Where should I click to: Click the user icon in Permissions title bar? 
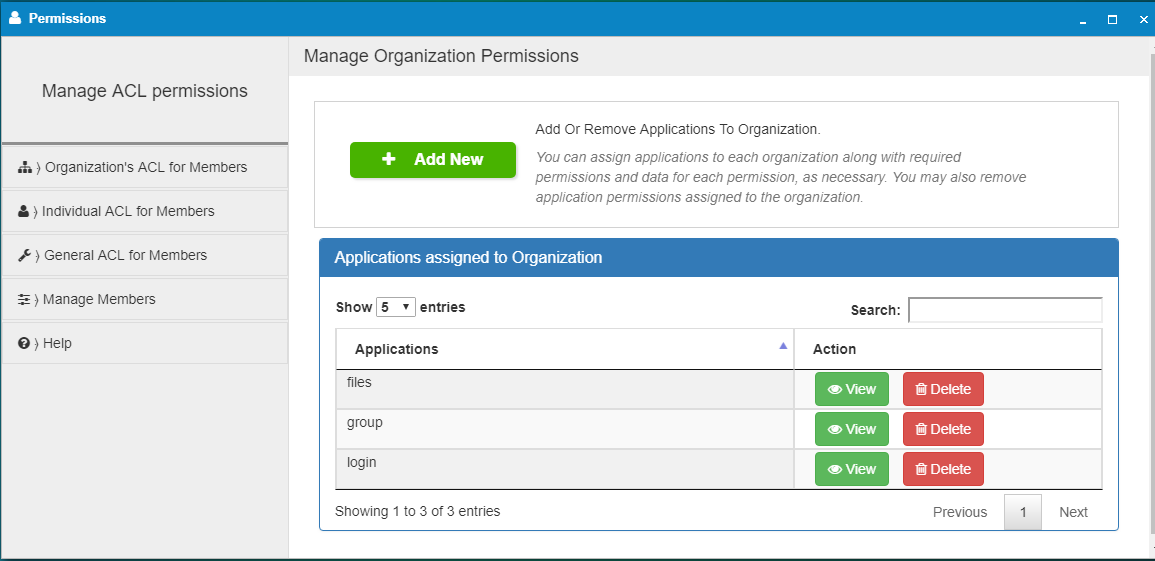(x=15, y=18)
